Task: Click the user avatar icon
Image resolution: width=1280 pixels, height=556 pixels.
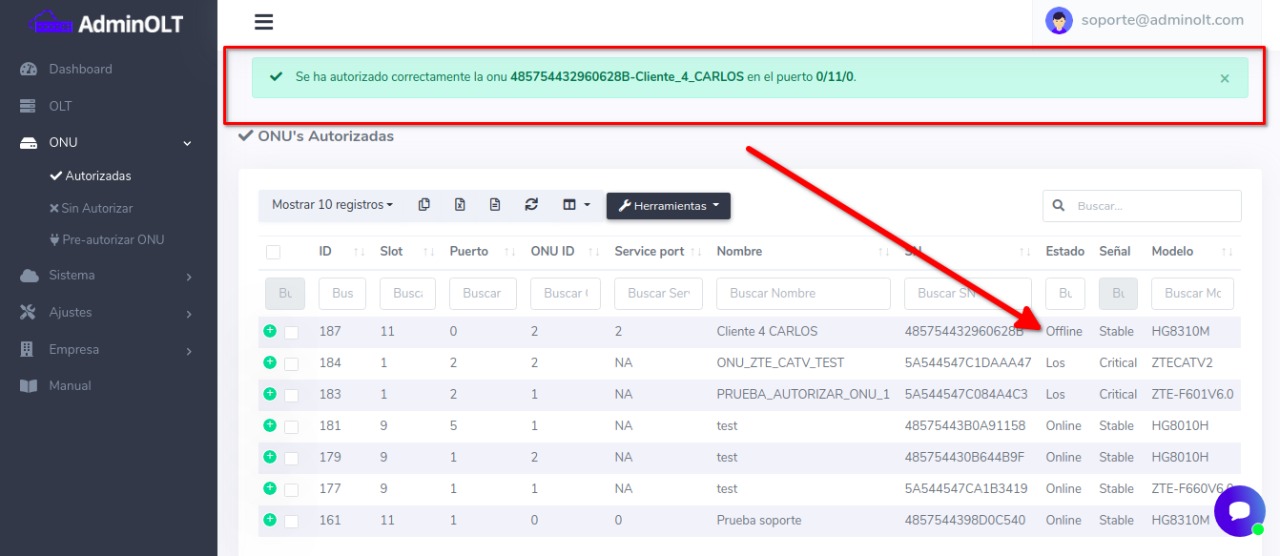Action: click(x=1058, y=20)
